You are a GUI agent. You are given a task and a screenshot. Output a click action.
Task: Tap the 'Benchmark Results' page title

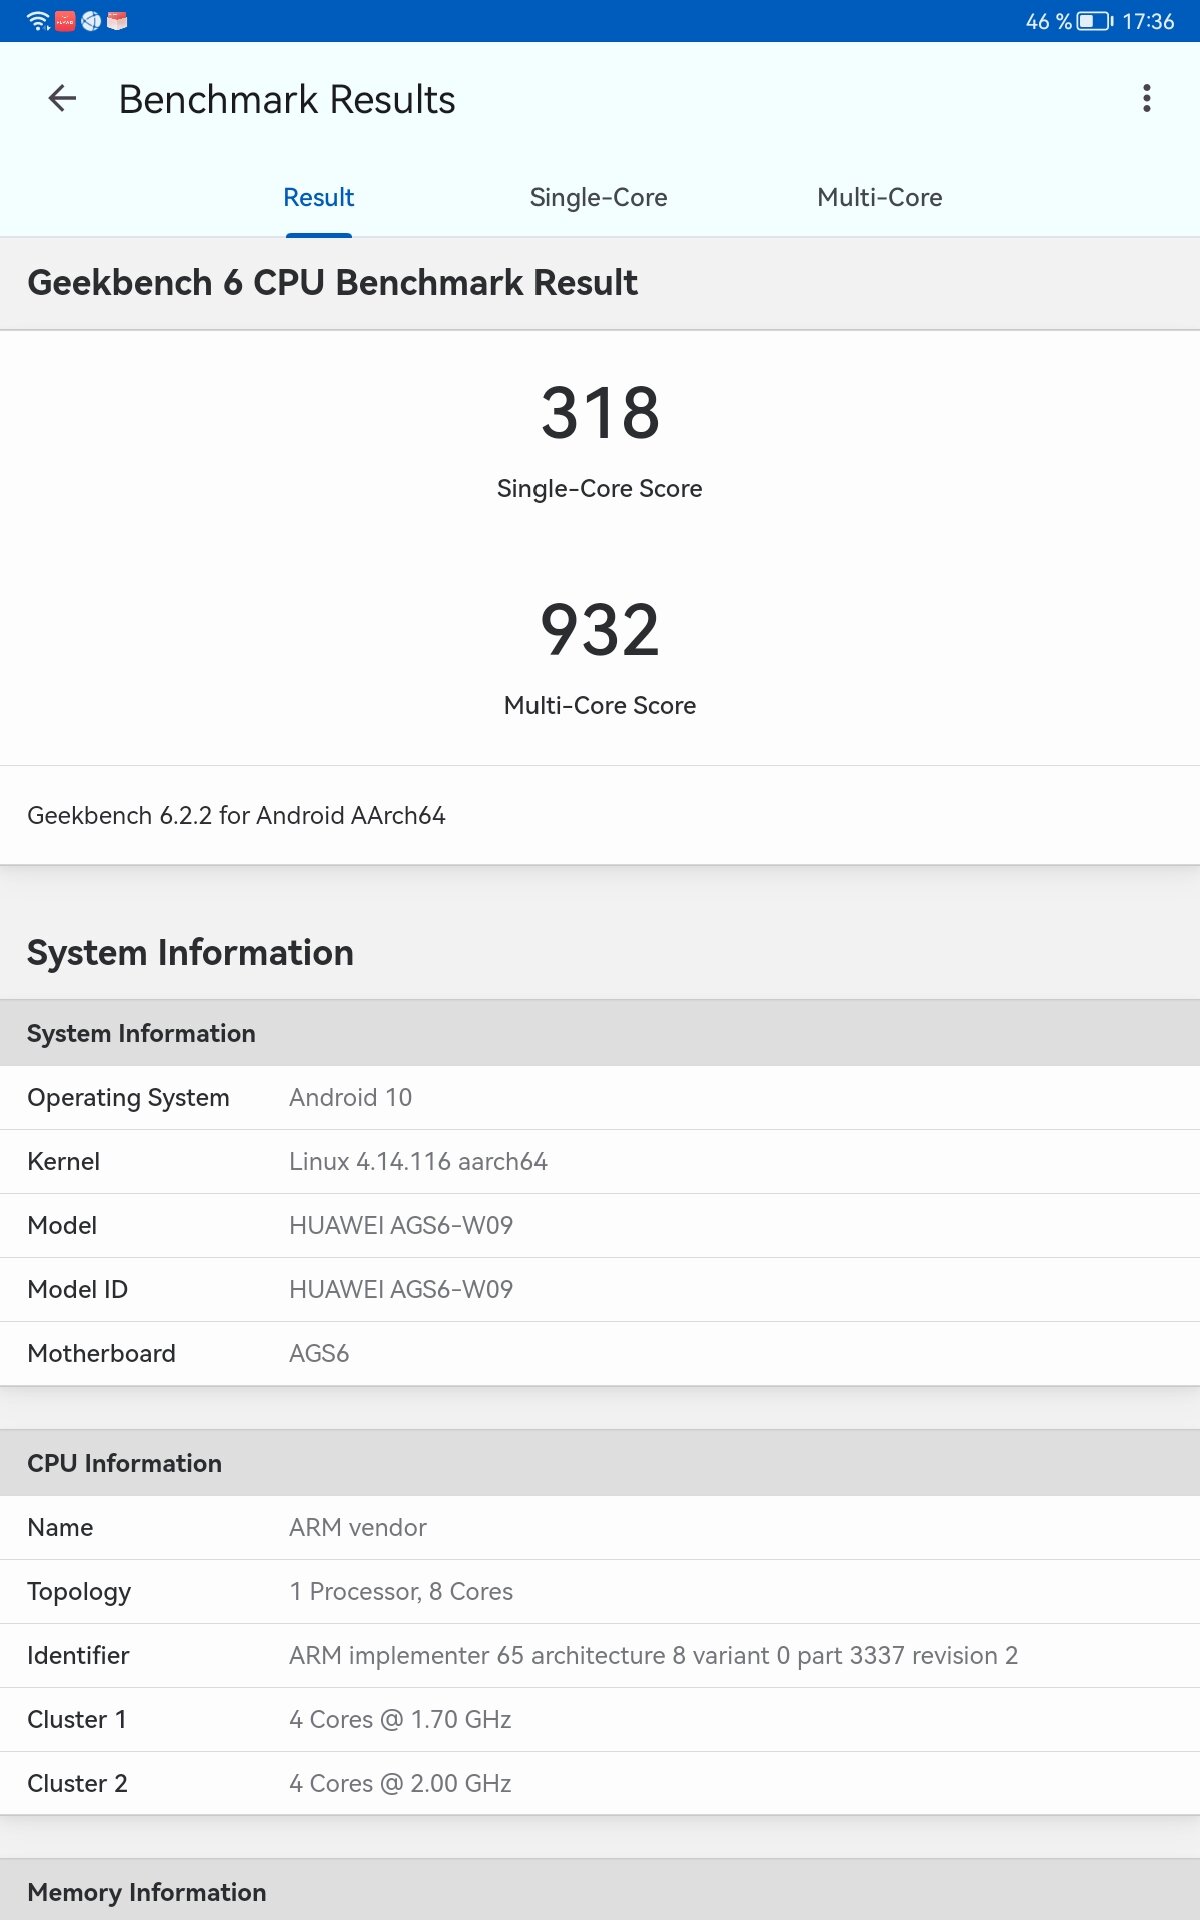(x=287, y=99)
